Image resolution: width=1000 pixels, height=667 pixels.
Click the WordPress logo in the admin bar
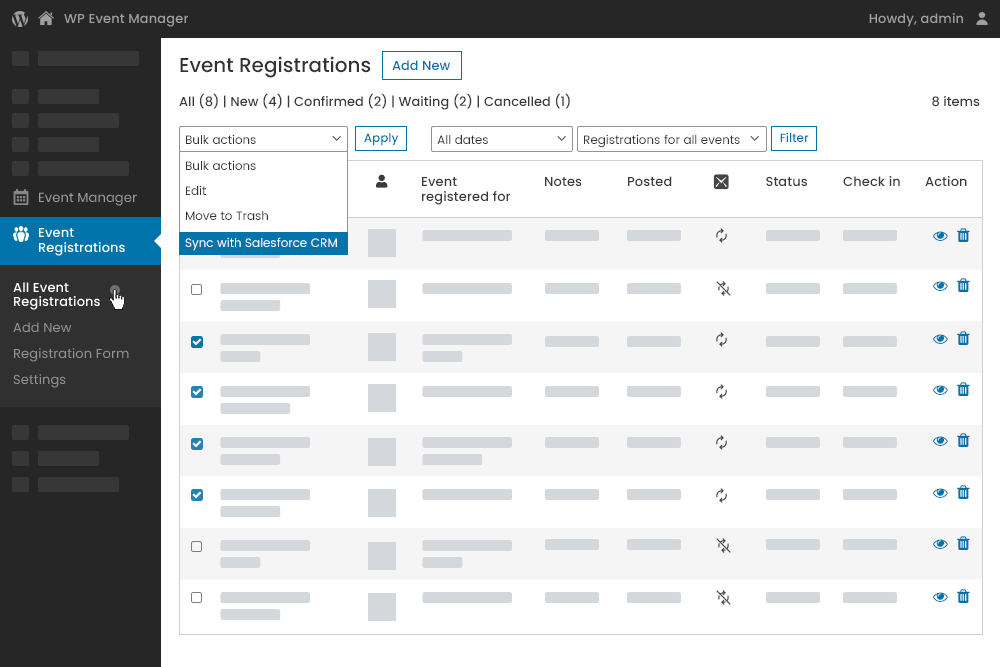20,17
